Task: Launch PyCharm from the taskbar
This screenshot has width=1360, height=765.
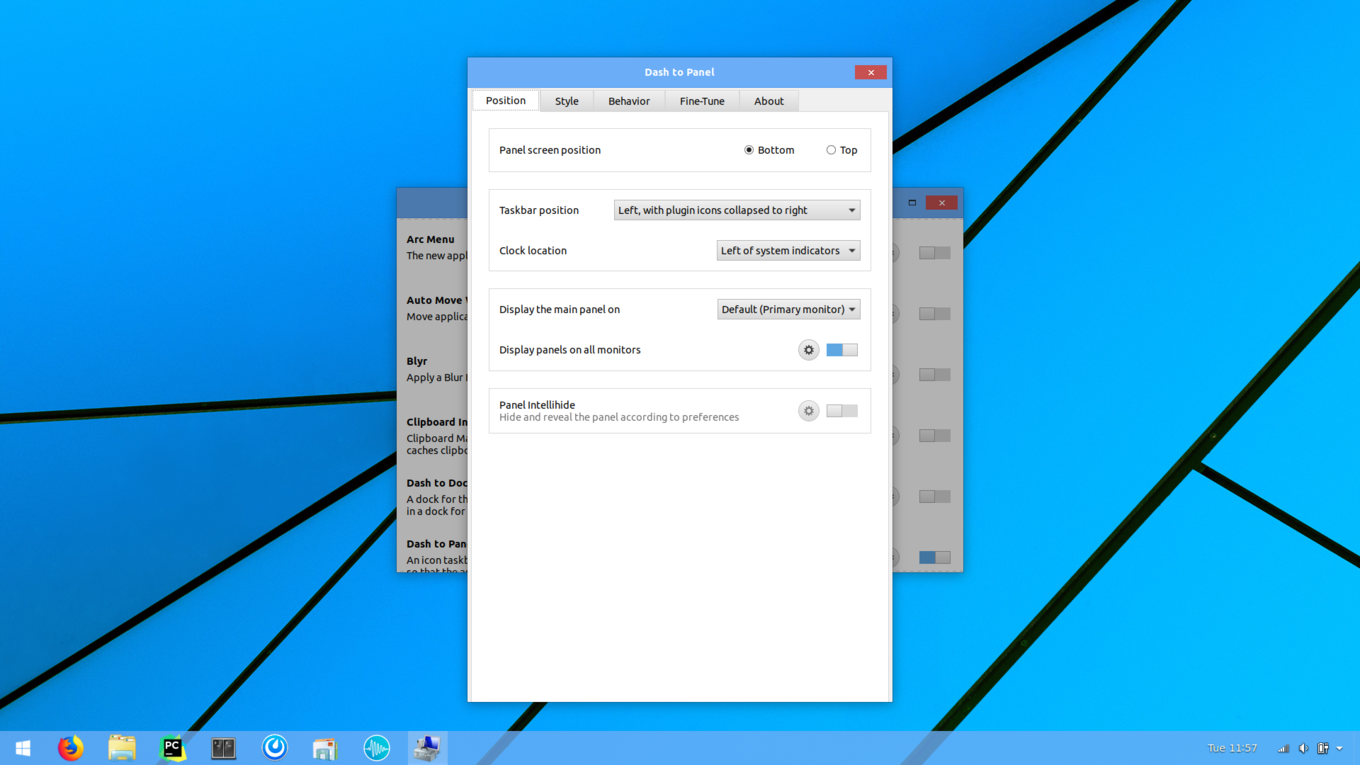Action: point(173,748)
